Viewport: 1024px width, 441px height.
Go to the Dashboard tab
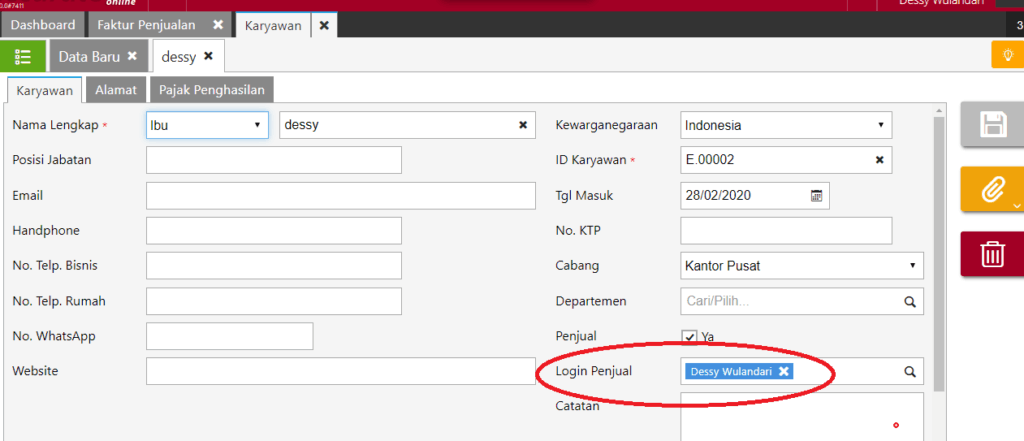click(43, 24)
